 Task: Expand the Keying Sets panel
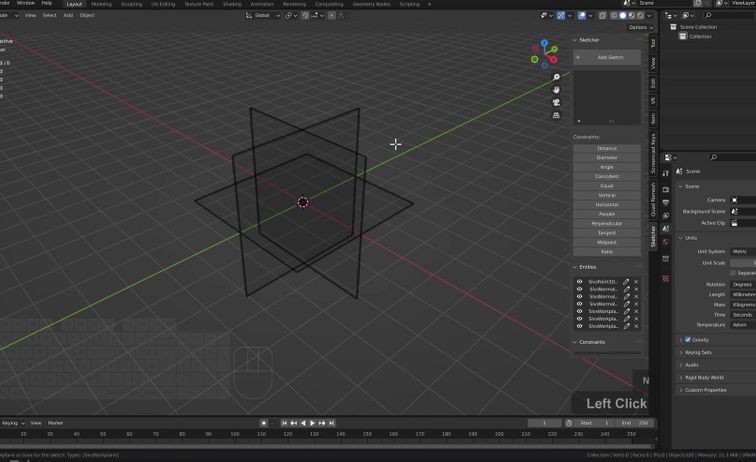[x=698, y=352]
